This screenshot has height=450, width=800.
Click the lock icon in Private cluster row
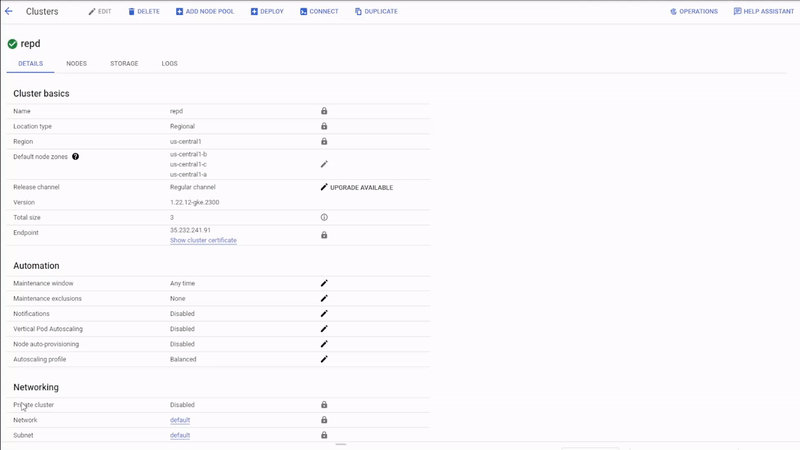click(324, 405)
